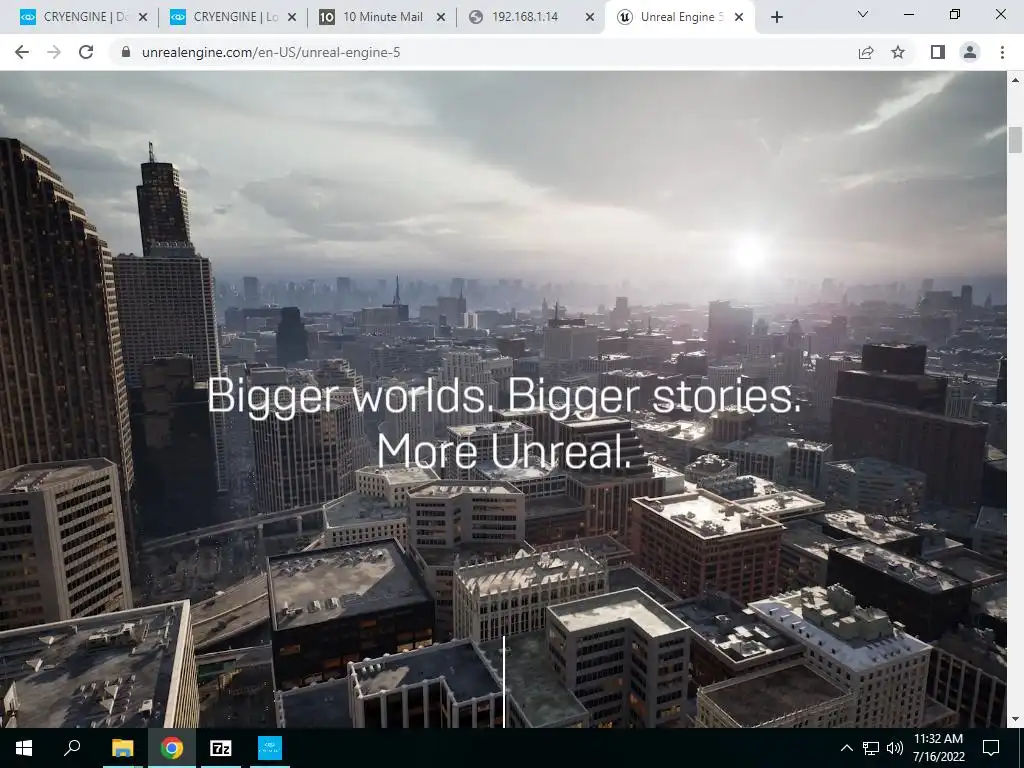Open 7-Zip from the taskbar
This screenshot has width=1024, height=768.
(221, 748)
